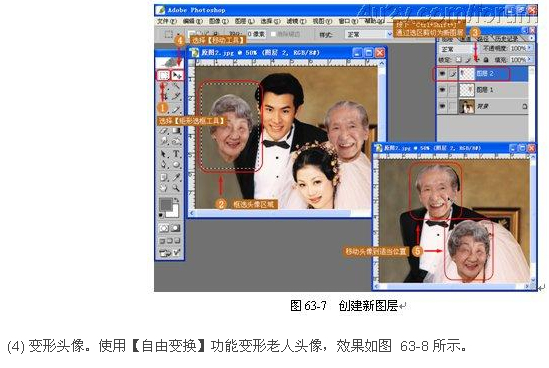Open 选择 menu
The height and width of the screenshot is (368, 549).
[270, 21]
